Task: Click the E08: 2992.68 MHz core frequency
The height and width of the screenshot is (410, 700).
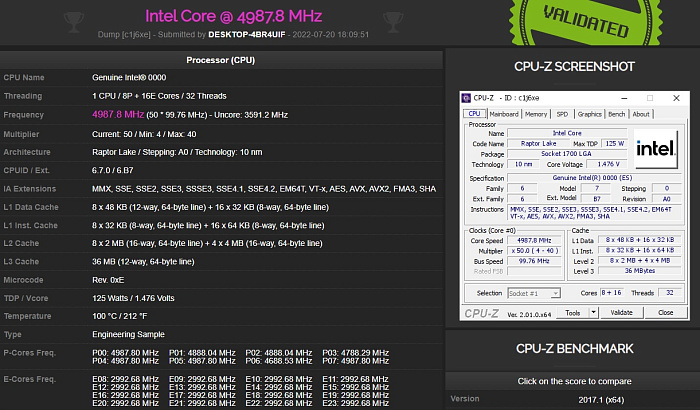Action: (x=125, y=379)
